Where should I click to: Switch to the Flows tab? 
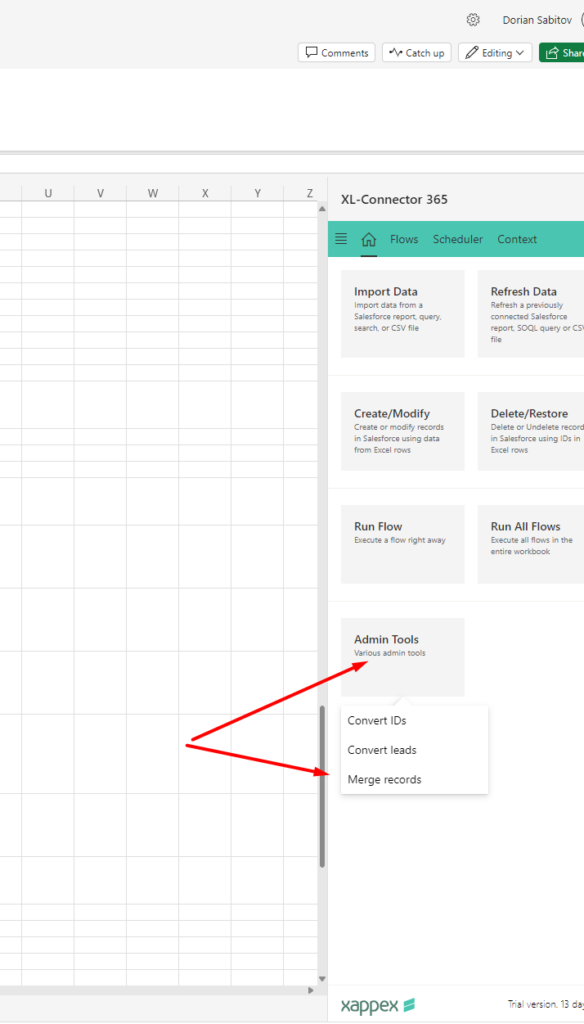pos(404,239)
